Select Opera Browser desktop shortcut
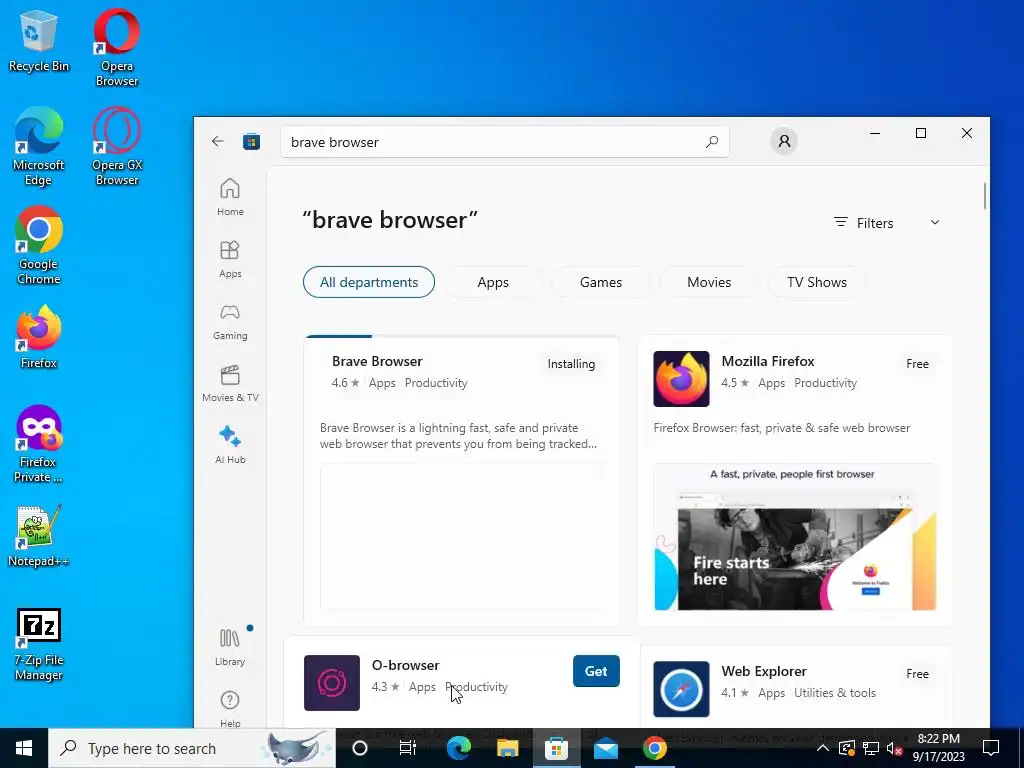 tap(117, 48)
